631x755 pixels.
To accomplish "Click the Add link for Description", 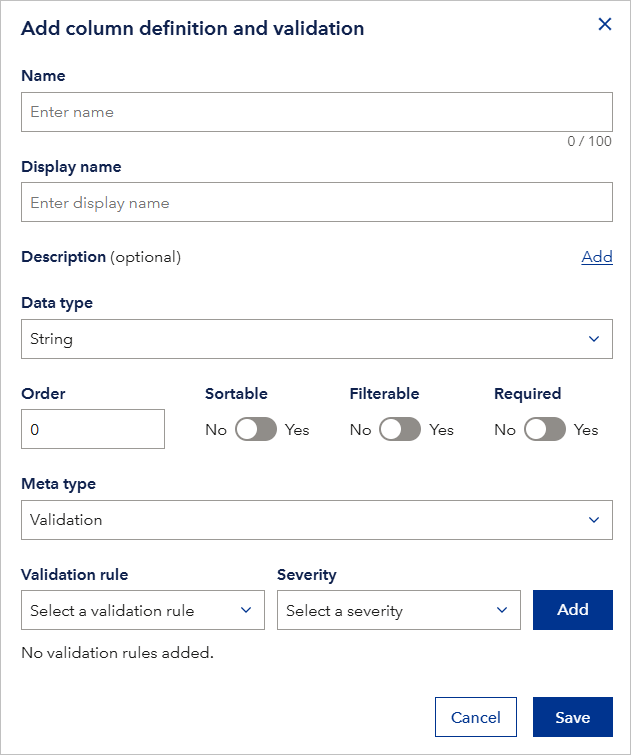I will click(597, 257).
